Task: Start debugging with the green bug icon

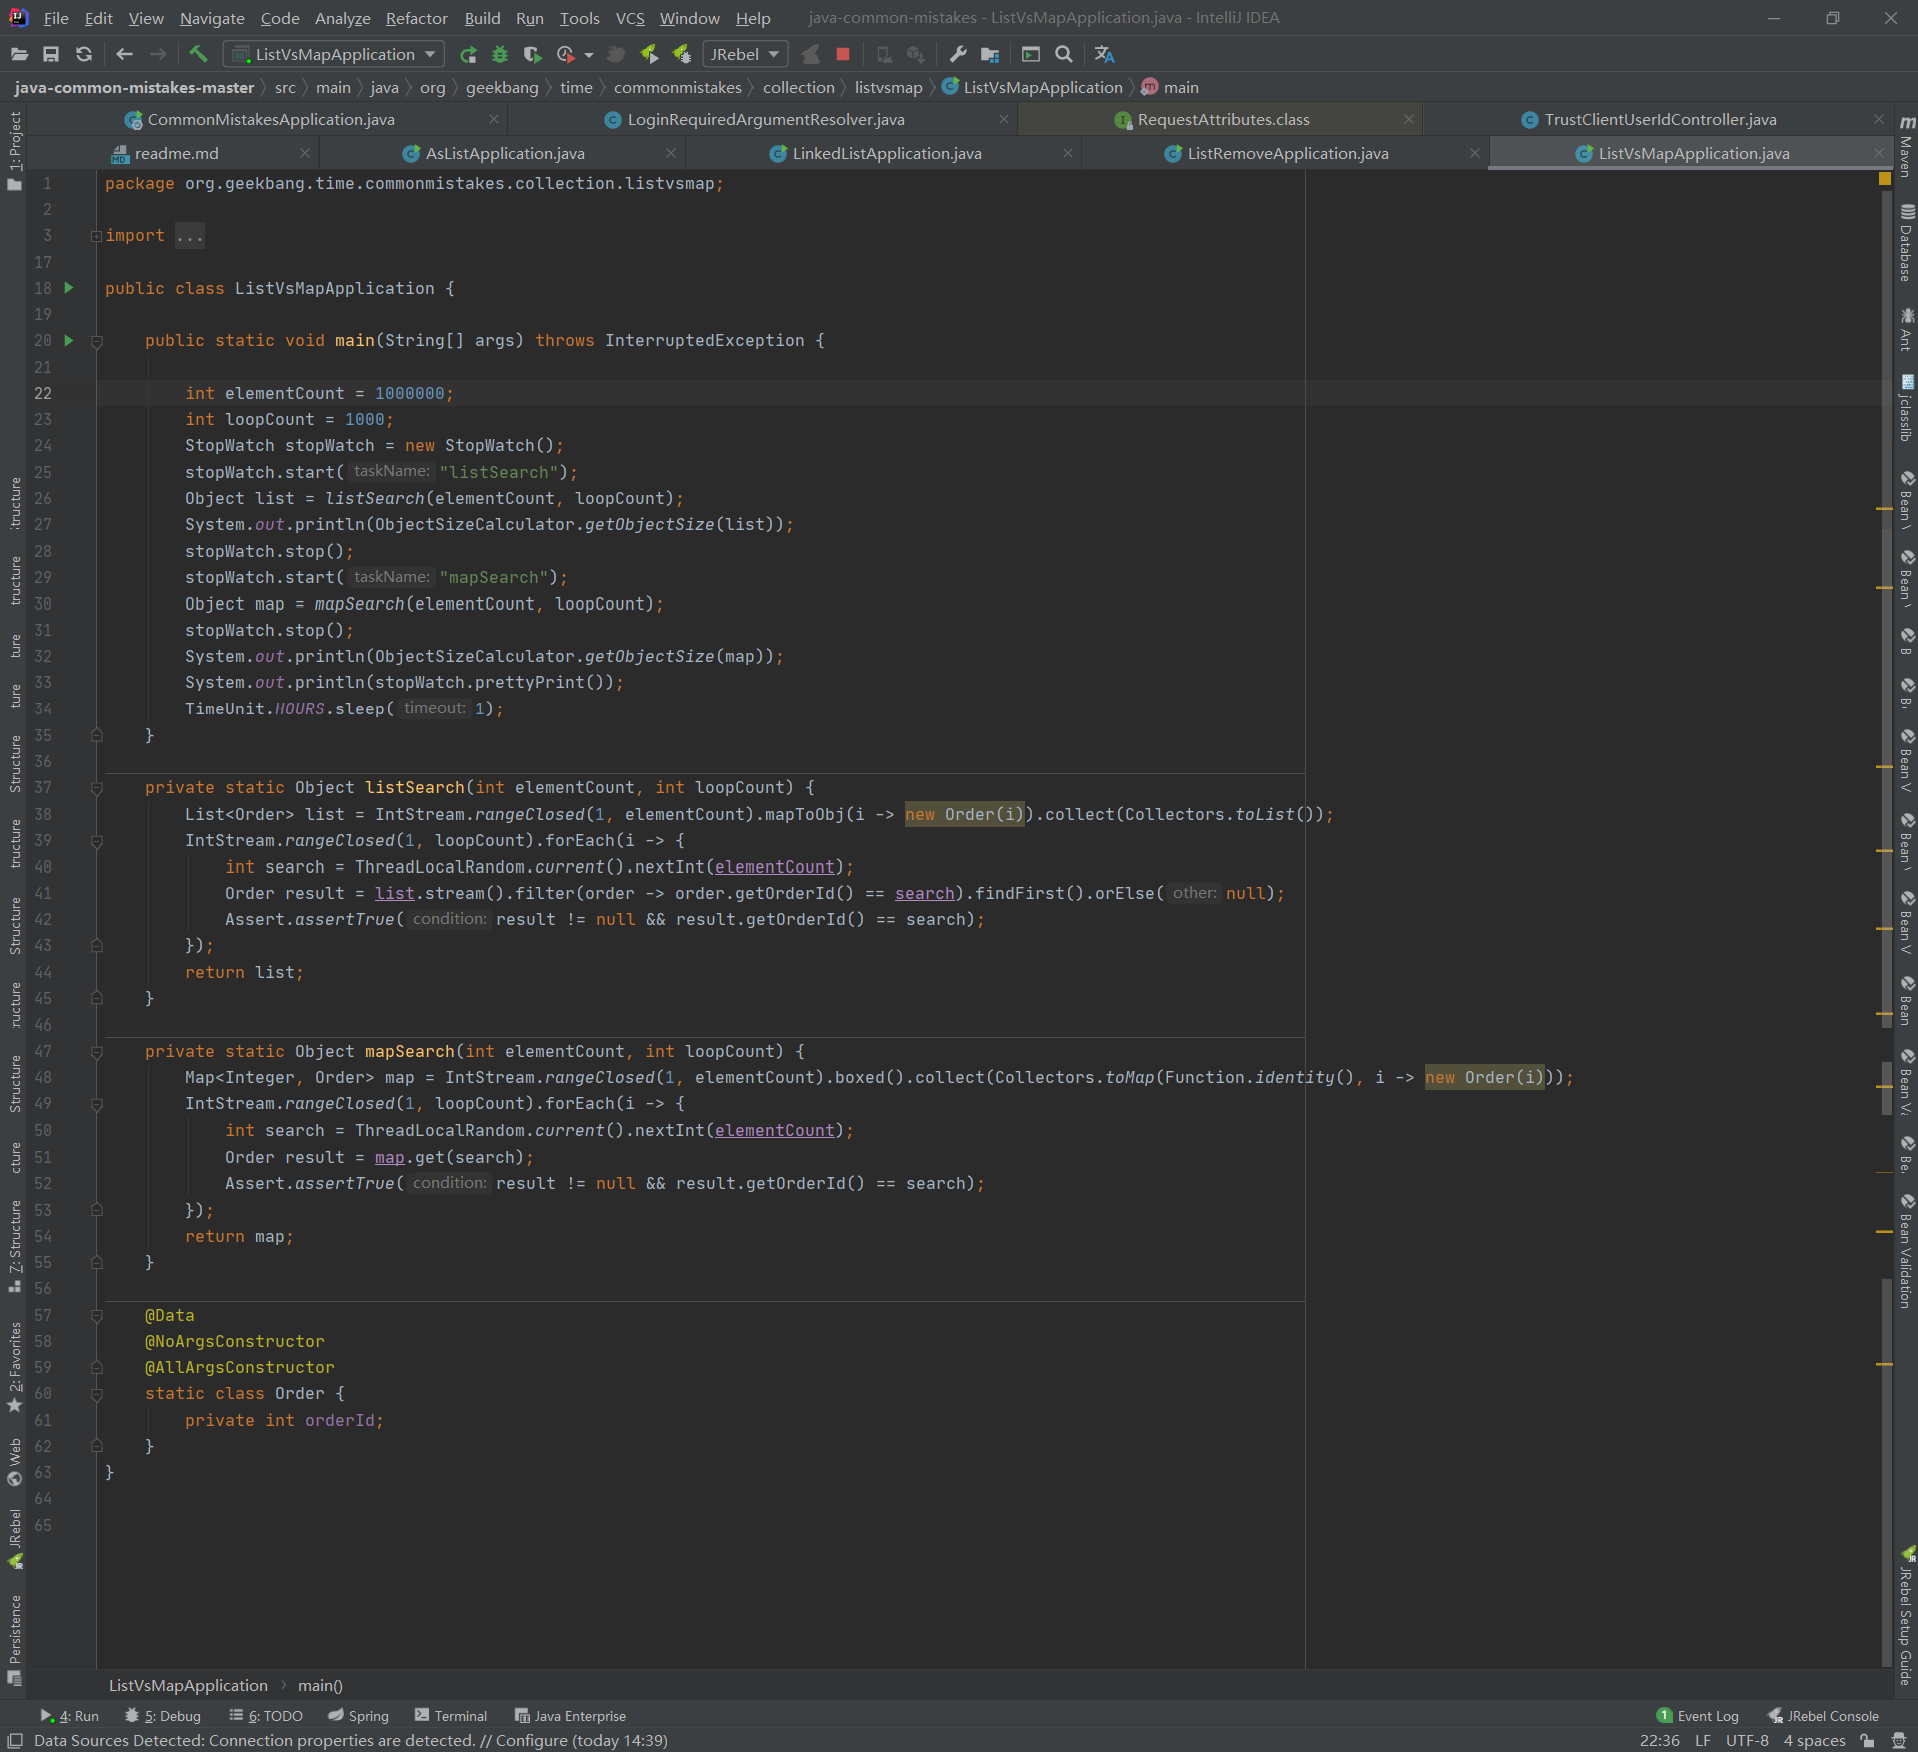Action: click(500, 55)
